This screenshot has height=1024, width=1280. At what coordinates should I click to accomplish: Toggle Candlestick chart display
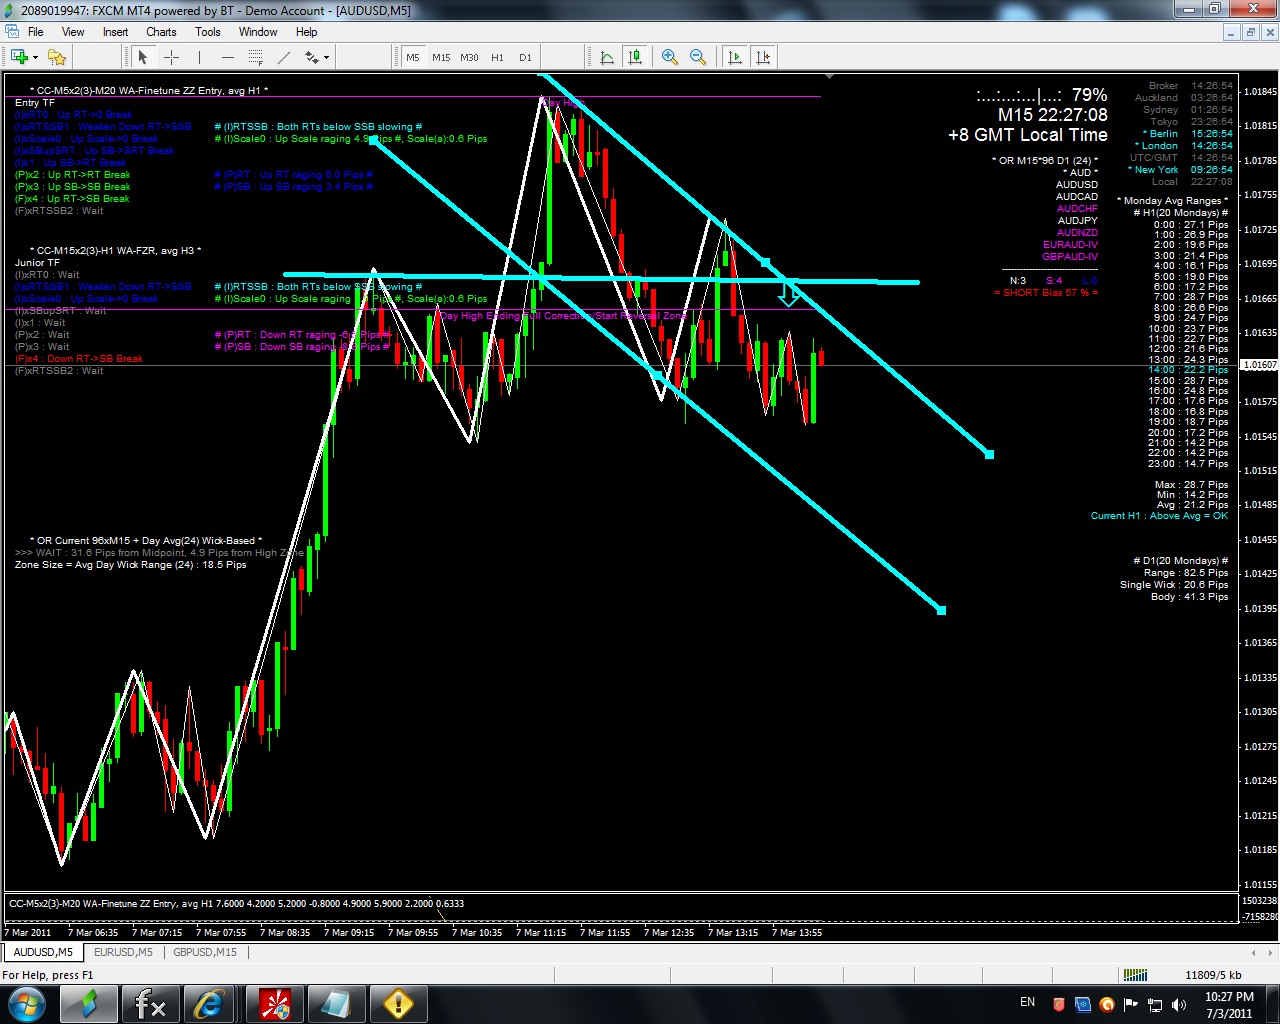[635, 57]
